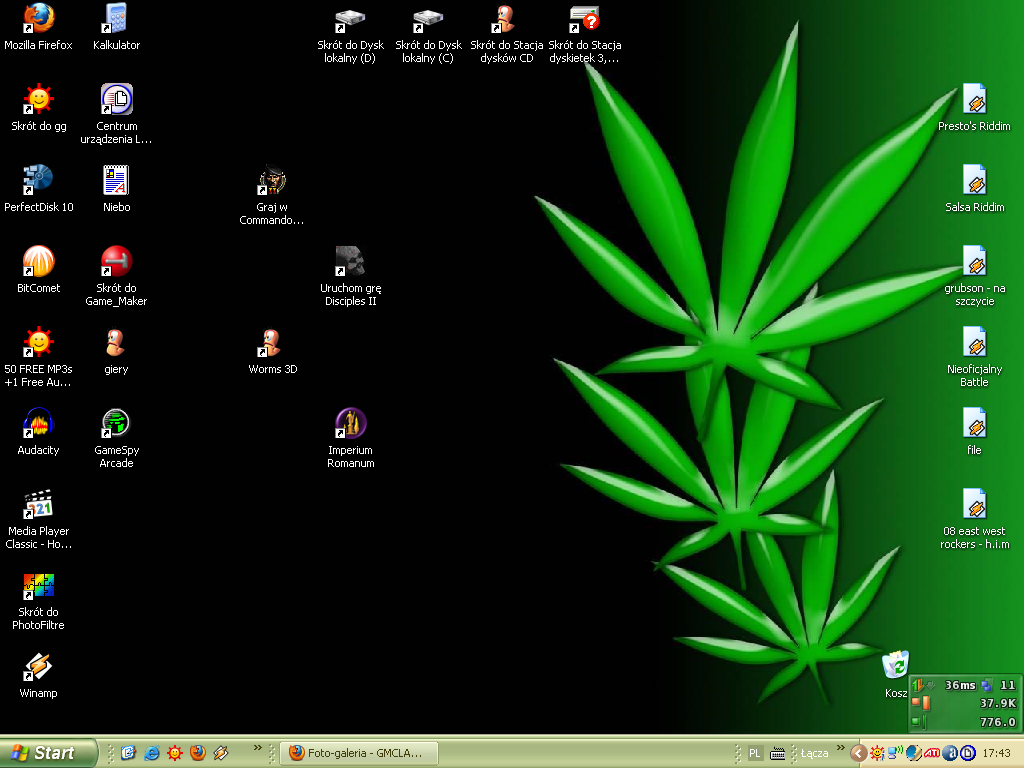1024x768 pixels.
Task: Show hidden system tray icons arrow
Action: pyautogui.click(x=858, y=753)
